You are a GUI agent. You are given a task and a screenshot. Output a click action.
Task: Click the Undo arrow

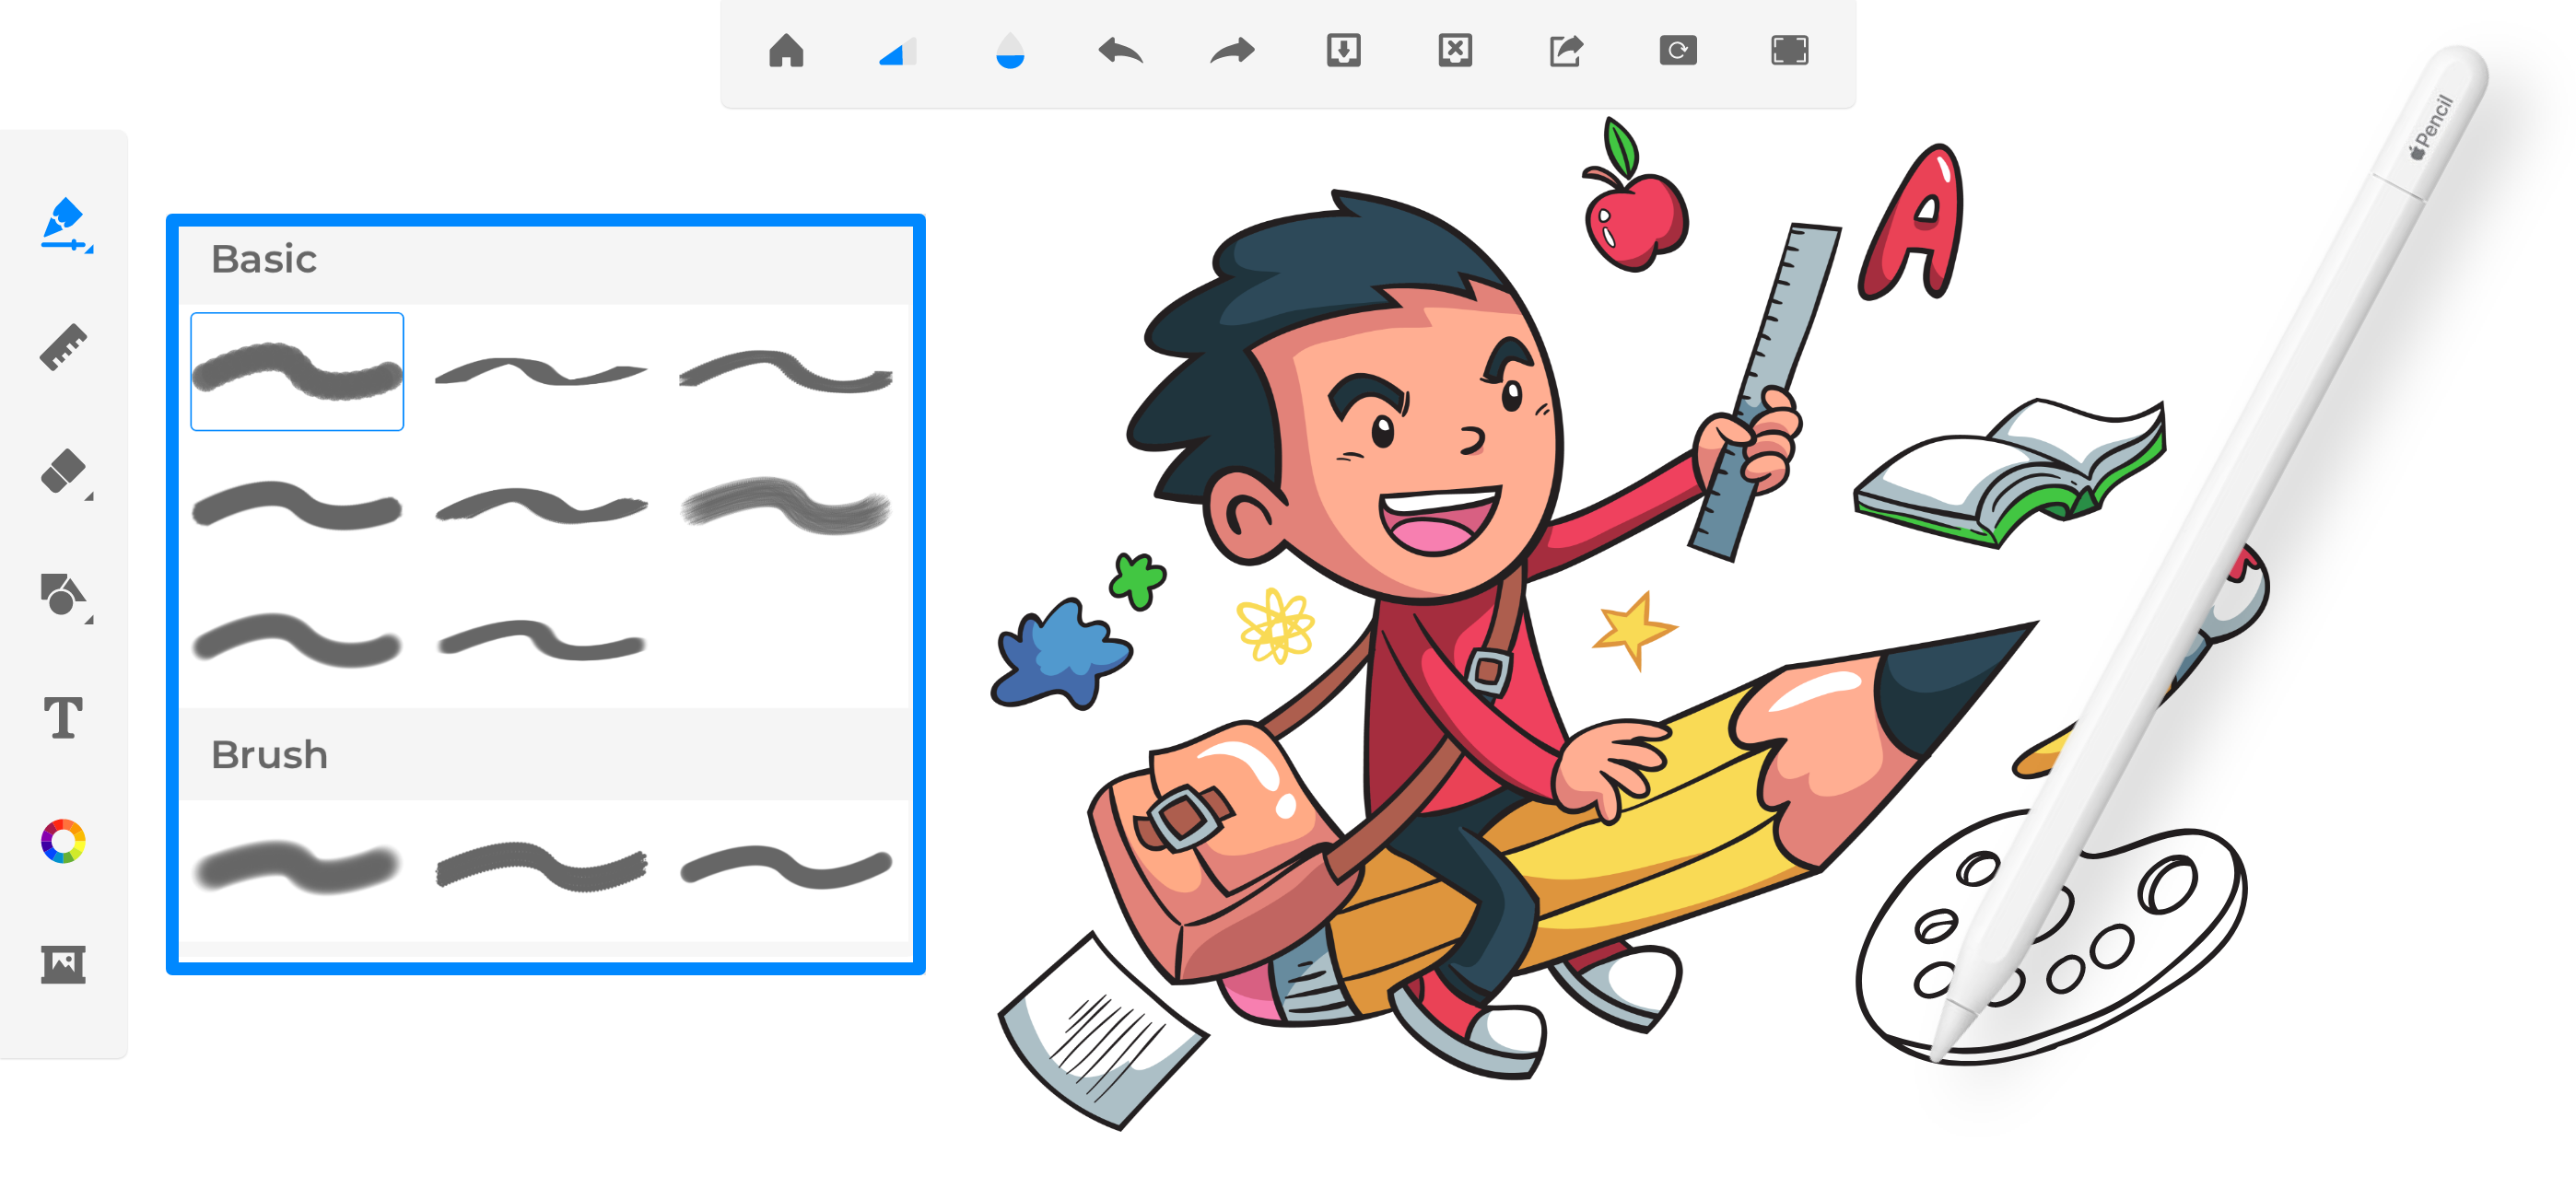pos(1120,51)
